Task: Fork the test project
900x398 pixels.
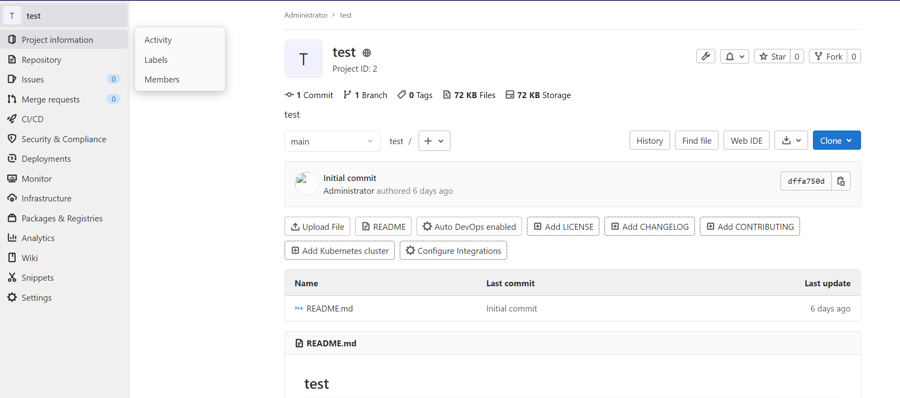Action: [x=828, y=56]
